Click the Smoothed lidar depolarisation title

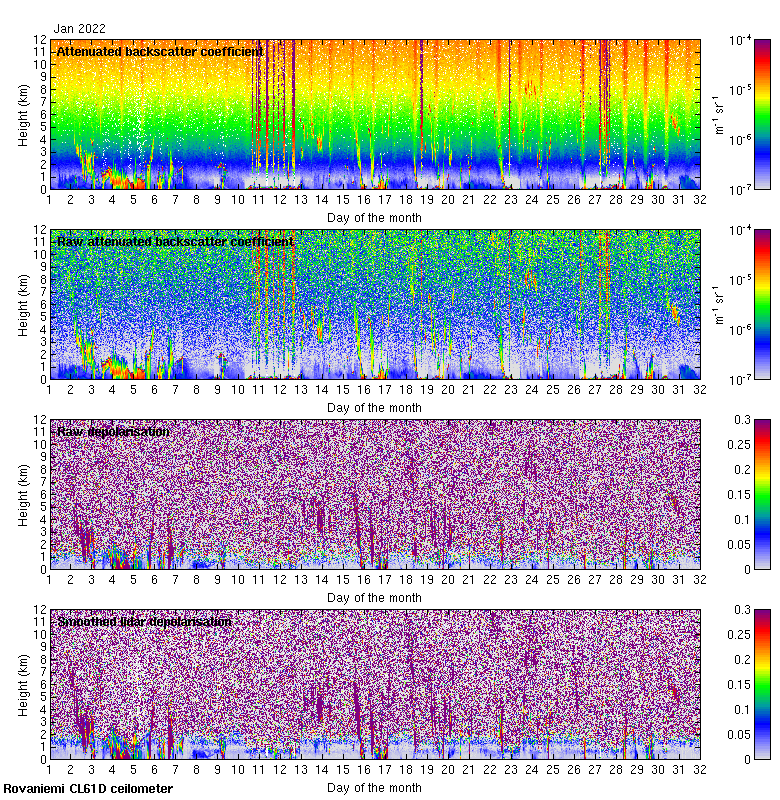click(145, 621)
